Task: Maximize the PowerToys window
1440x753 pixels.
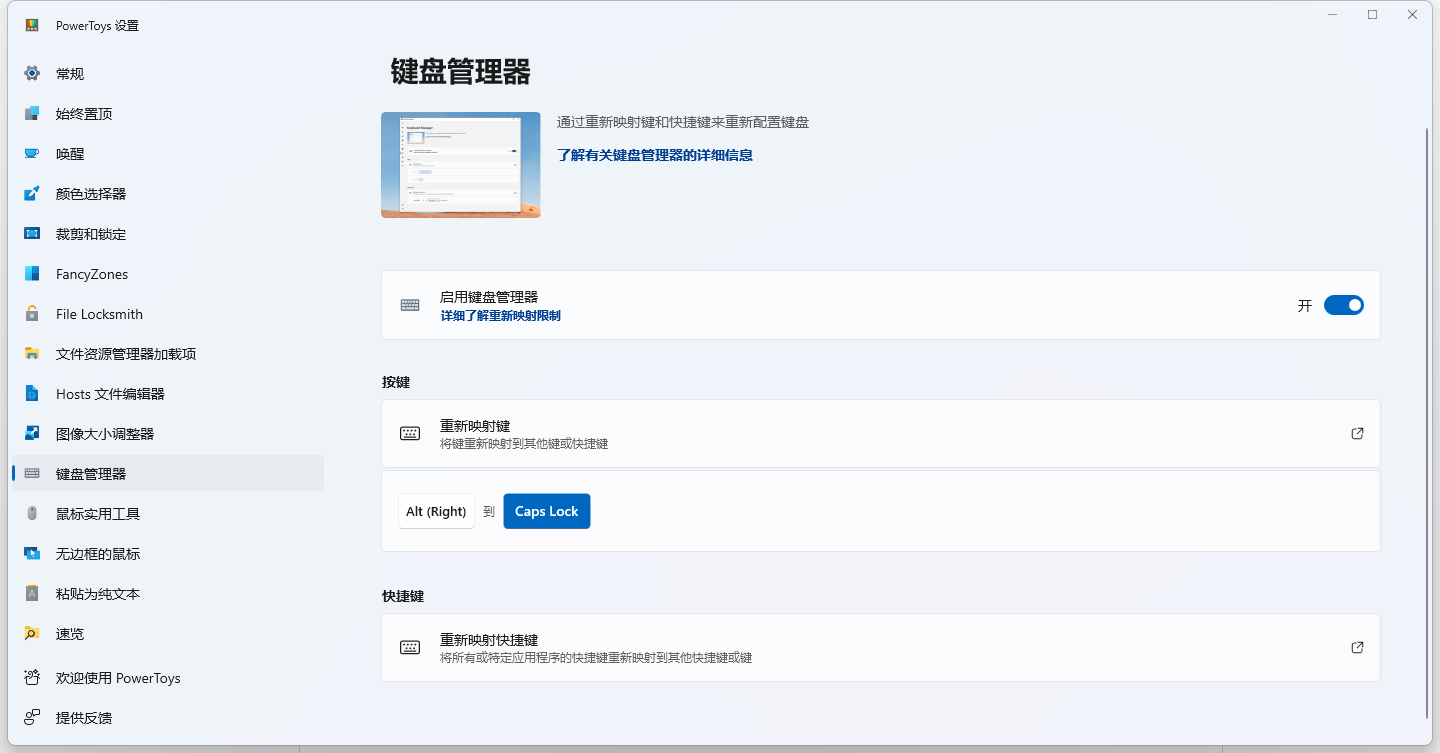Action: pos(1372,14)
